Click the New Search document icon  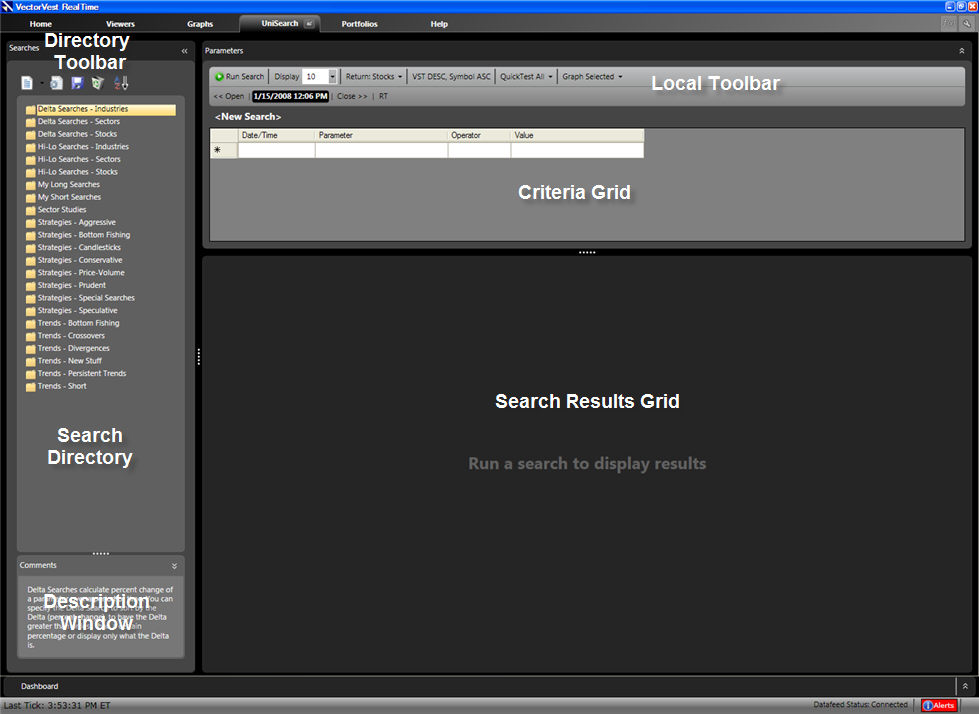pyautogui.click(x=27, y=83)
